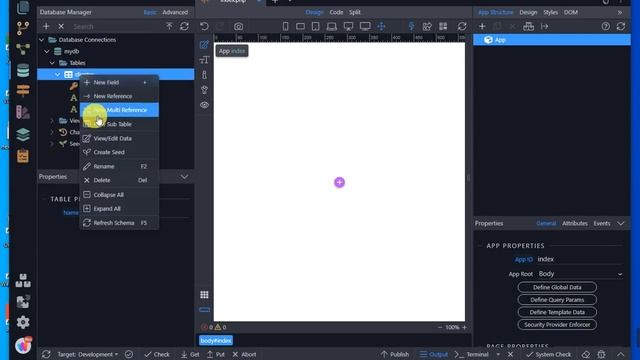Open the Database Manager panel from sidebar
This screenshot has height=360, width=640.
[x=23, y=70]
